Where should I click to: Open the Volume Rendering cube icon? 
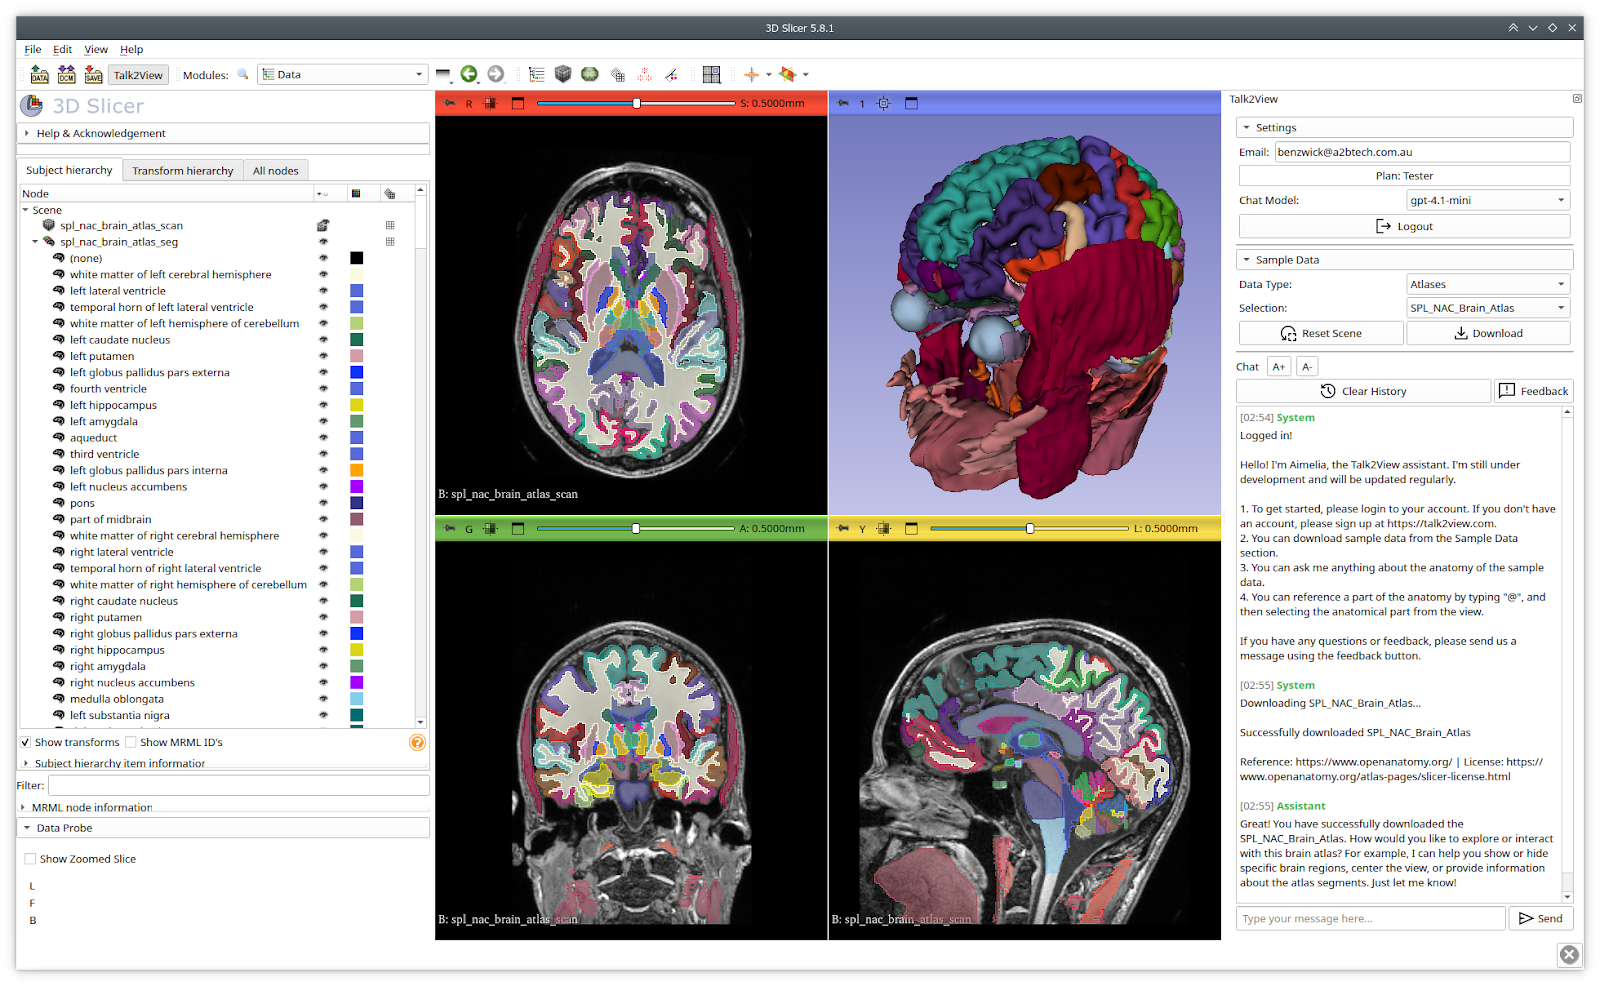click(563, 75)
